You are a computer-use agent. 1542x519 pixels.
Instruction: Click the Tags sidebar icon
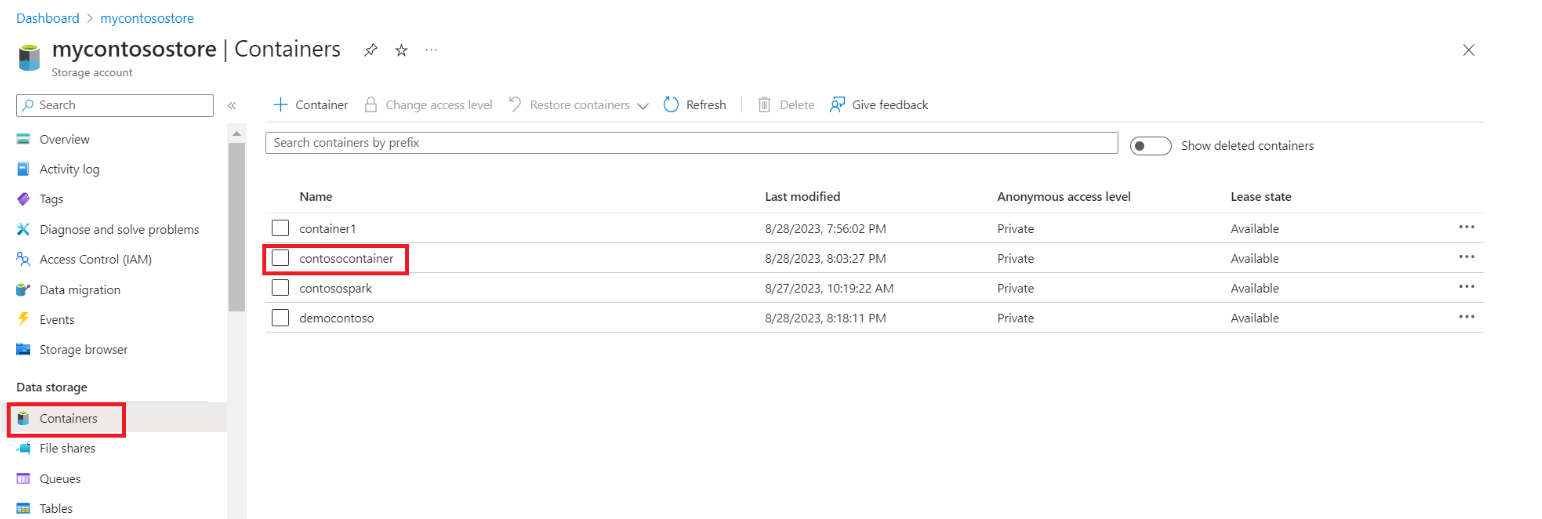(23, 199)
